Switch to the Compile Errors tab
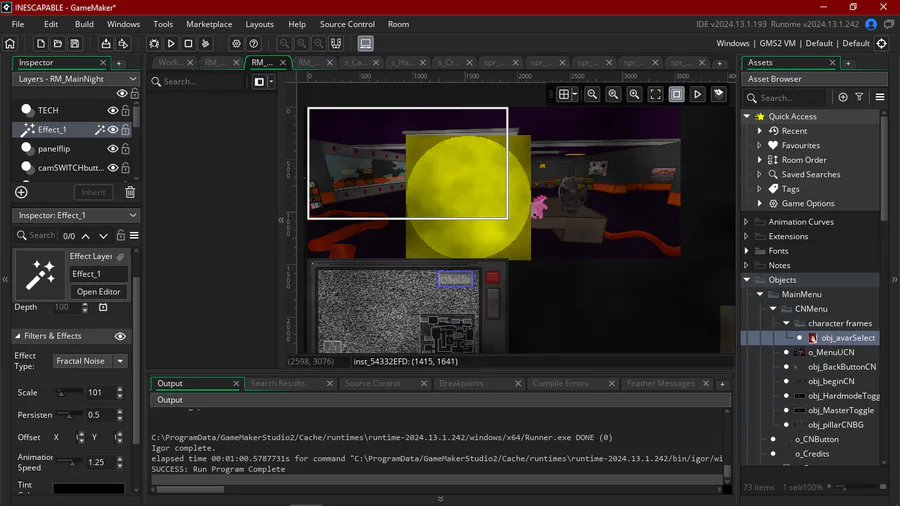The height and width of the screenshot is (506, 900). pyautogui.click(x=560, y=383)
